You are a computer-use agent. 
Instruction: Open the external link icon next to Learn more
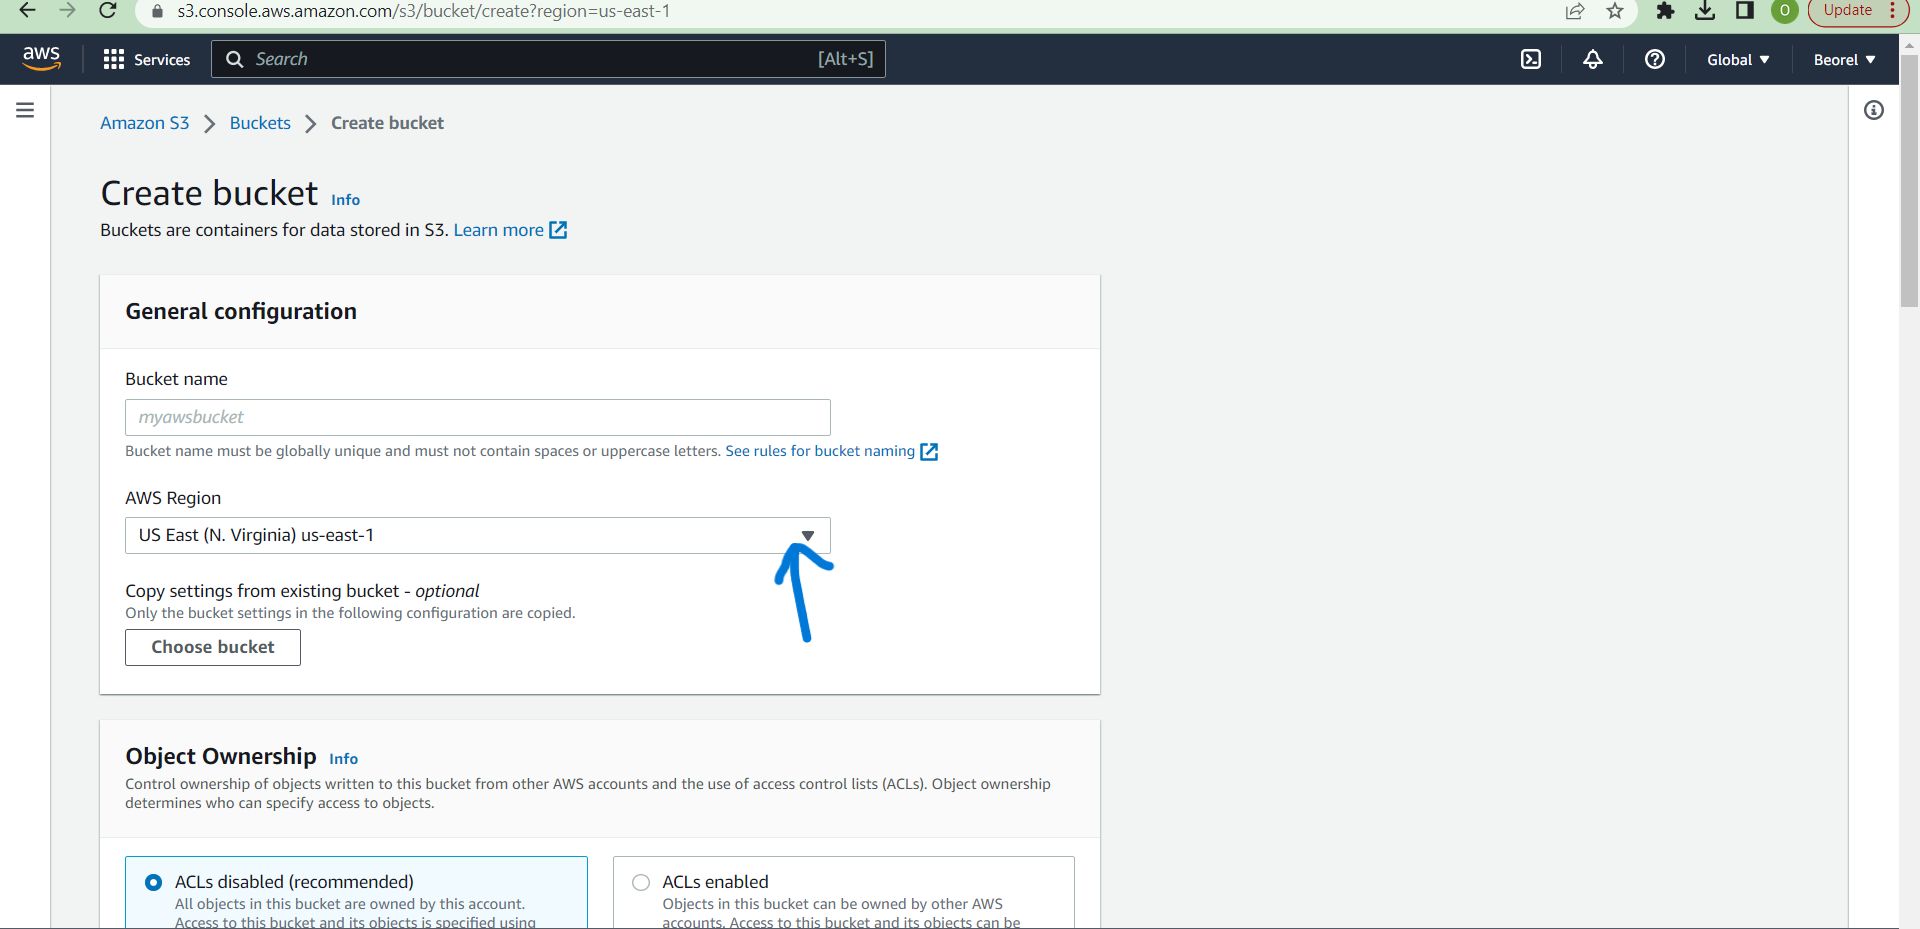(558, 230)
